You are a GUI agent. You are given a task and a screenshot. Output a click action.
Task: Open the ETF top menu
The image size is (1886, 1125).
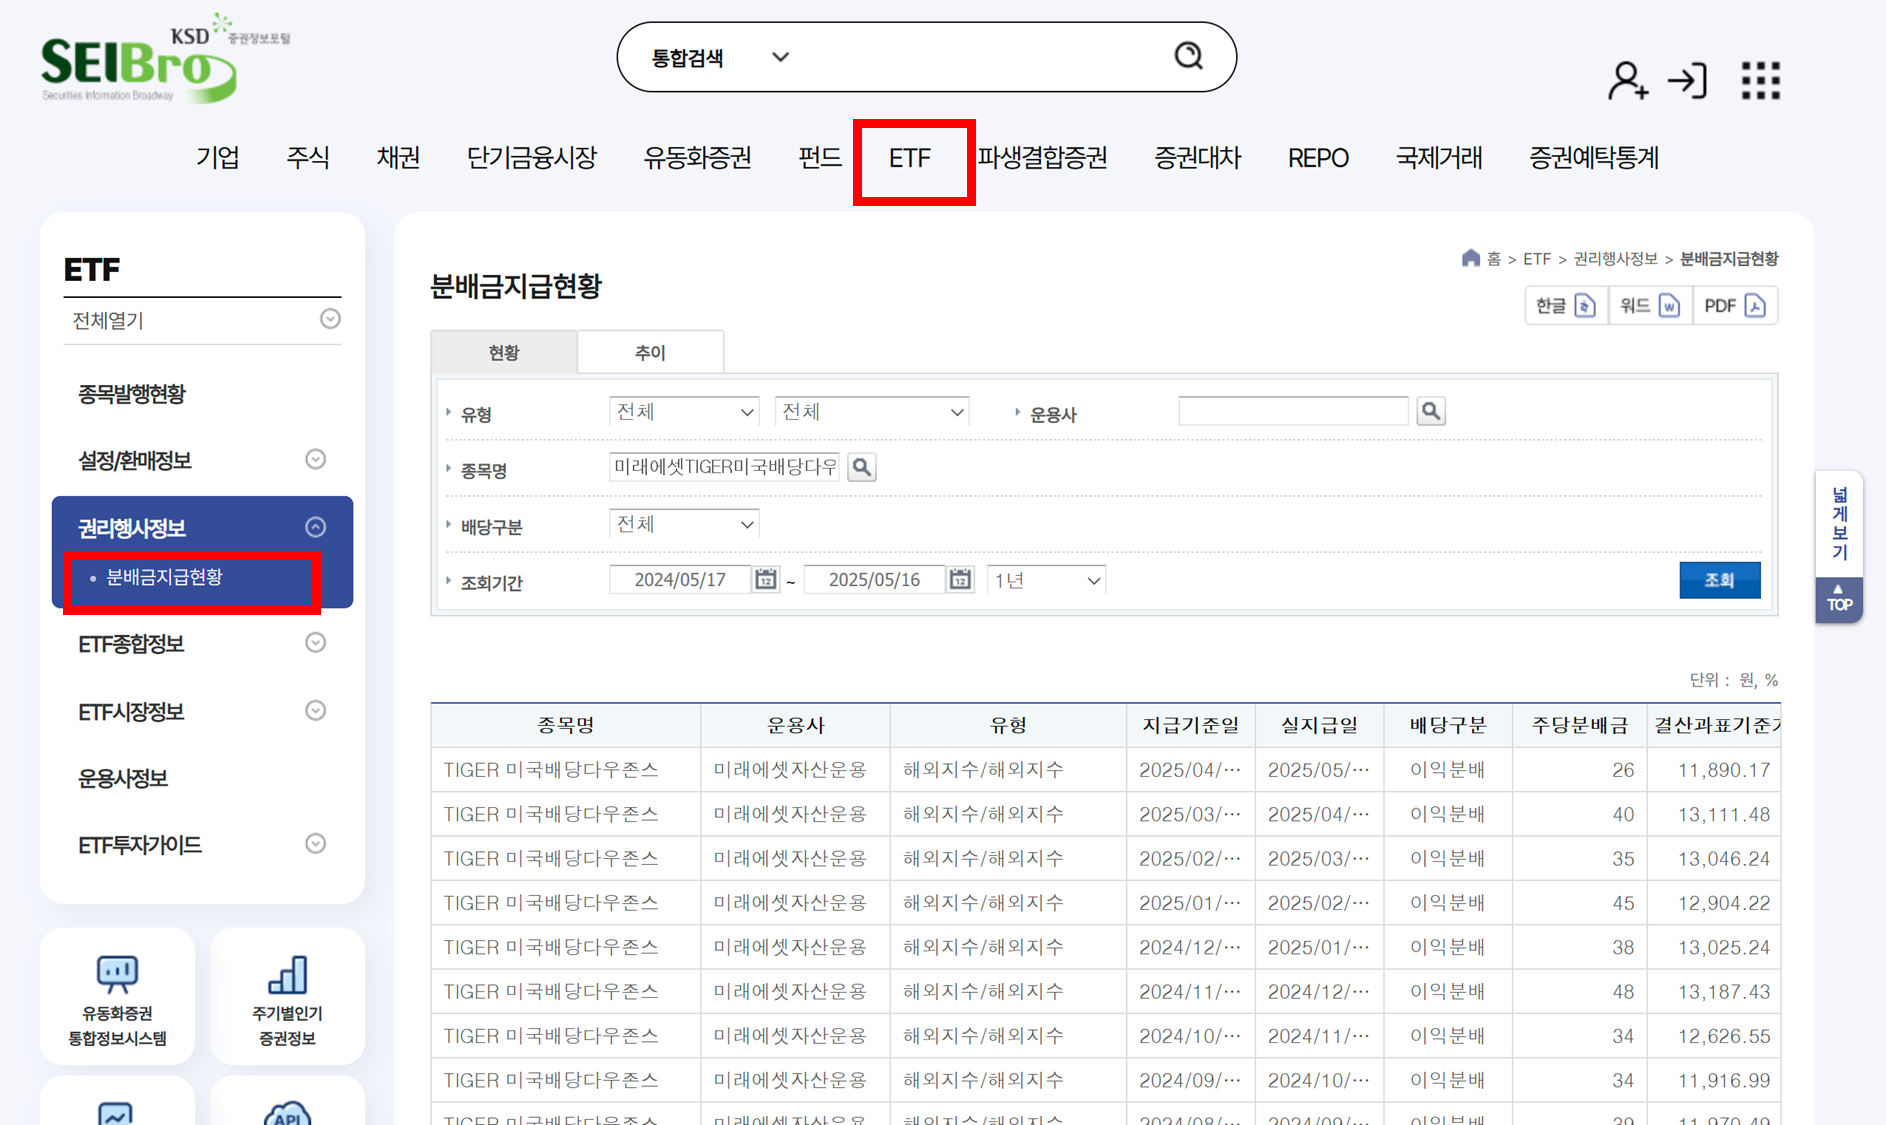[910, 158]
